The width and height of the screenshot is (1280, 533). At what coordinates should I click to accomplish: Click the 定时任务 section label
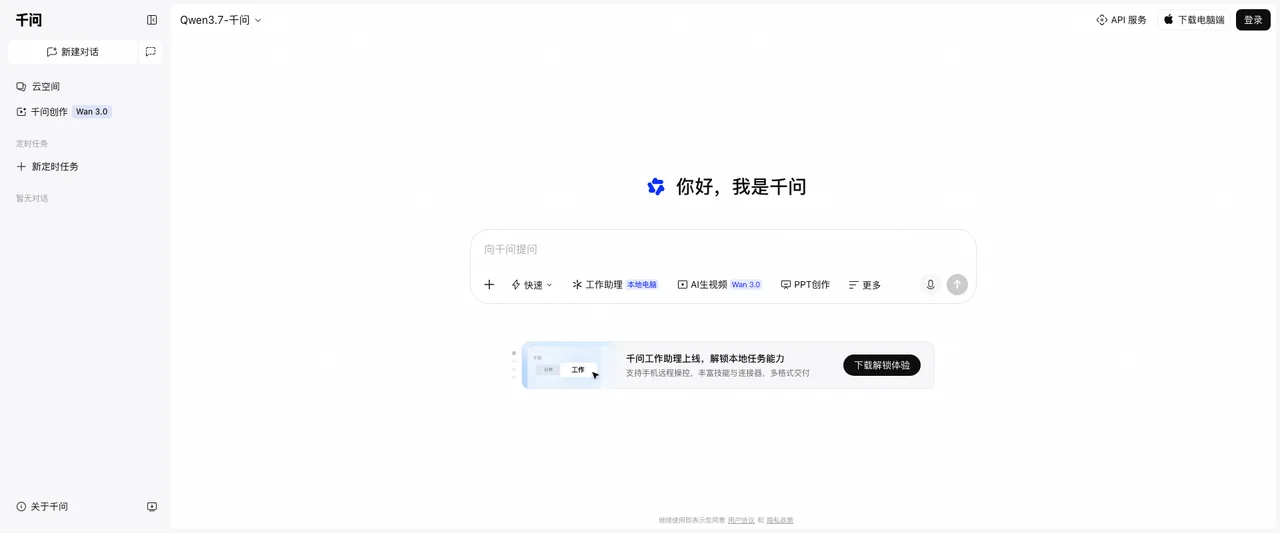pos(32,144)
